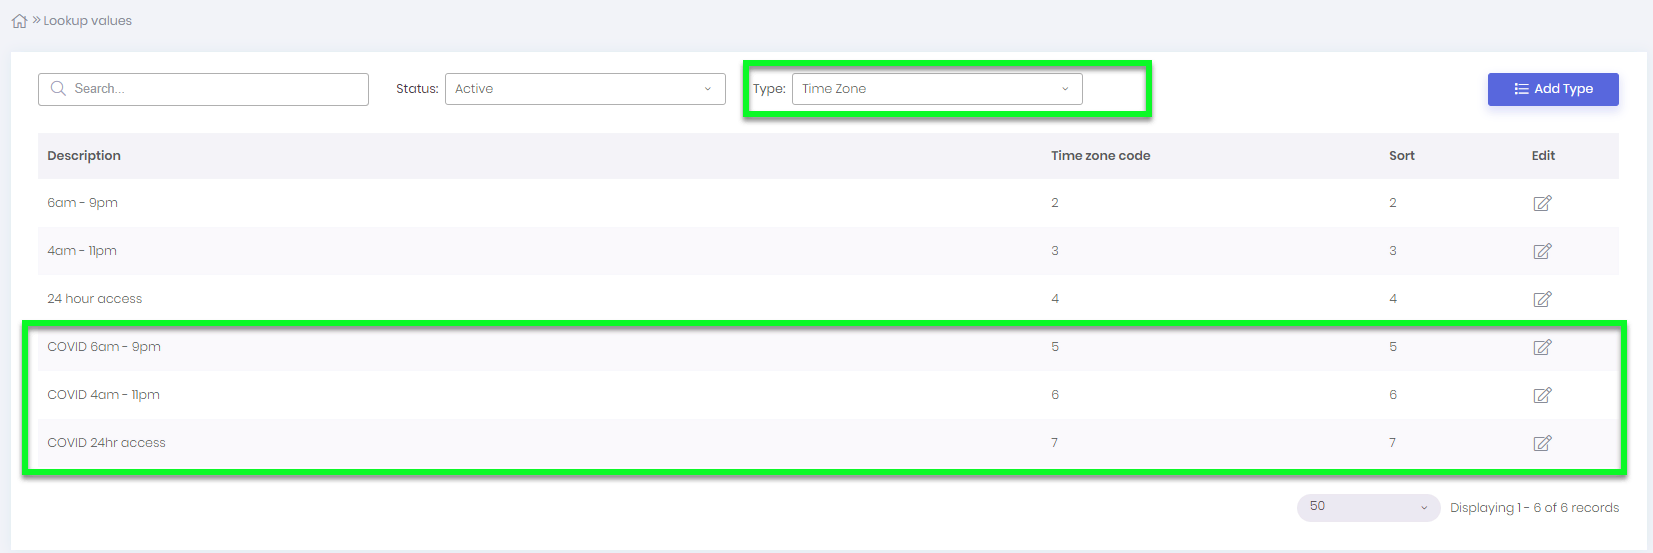The width and height of the screenshot is (1653, 553).
Task: Click into the Search input field
Action: (215, 89)
